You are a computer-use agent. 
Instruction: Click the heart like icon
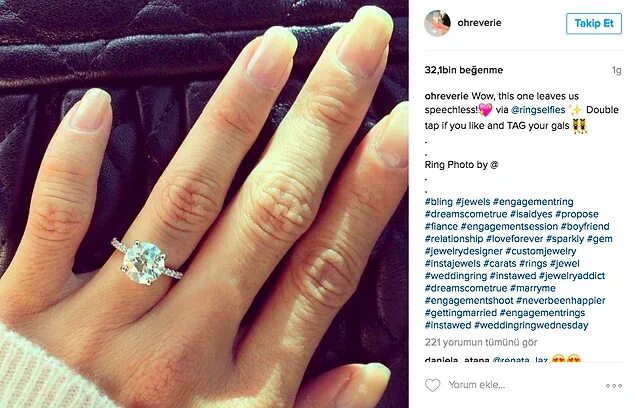432,385
